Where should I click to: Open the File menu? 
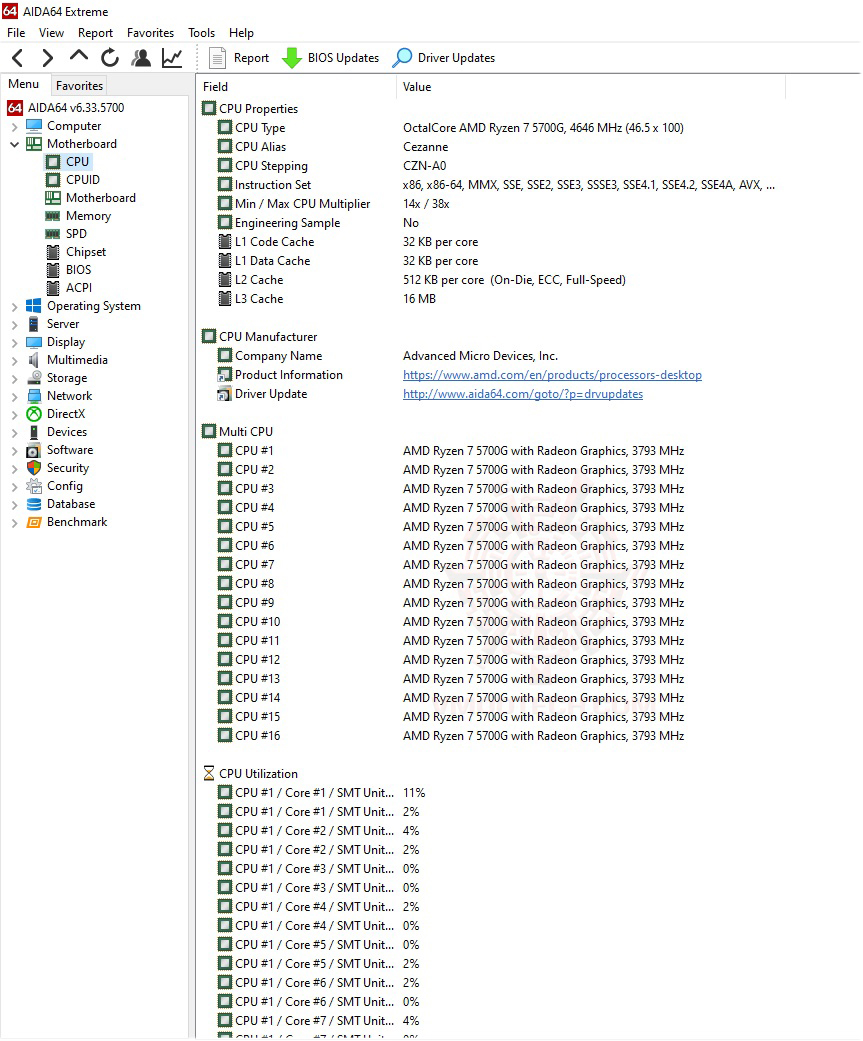(16, 33)
